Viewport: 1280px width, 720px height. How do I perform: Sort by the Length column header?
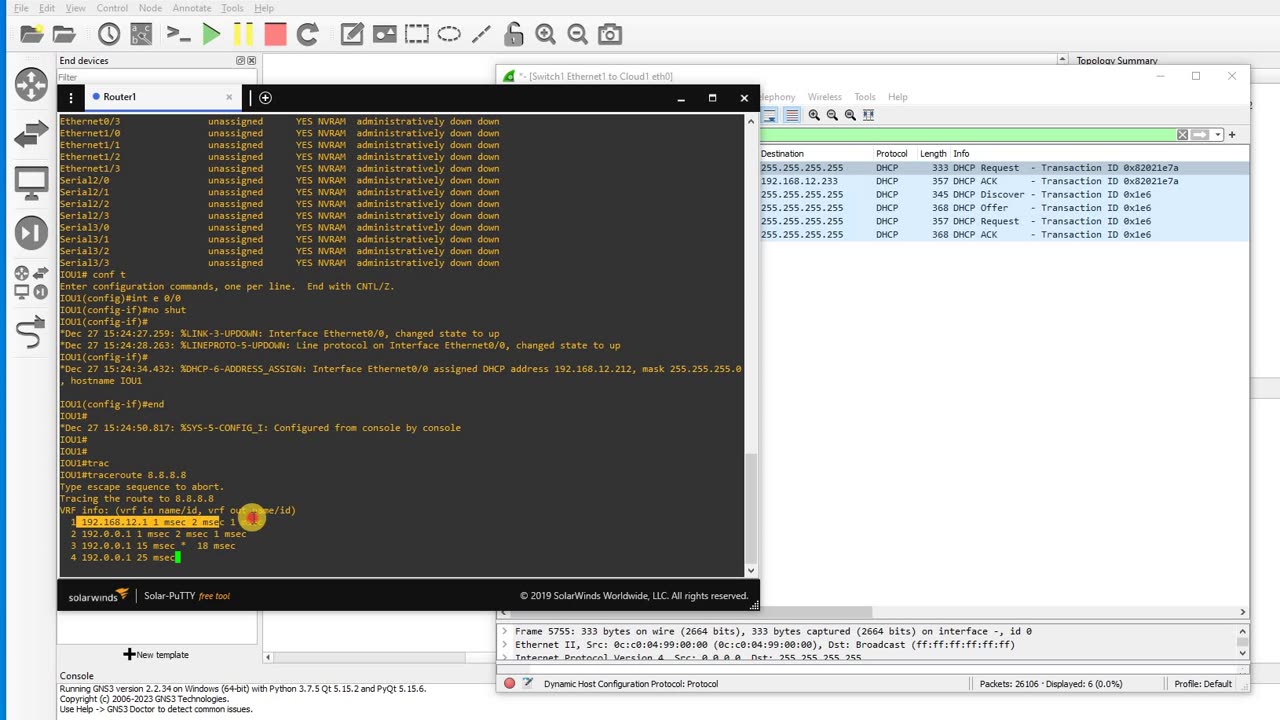[x=933, y=154]
